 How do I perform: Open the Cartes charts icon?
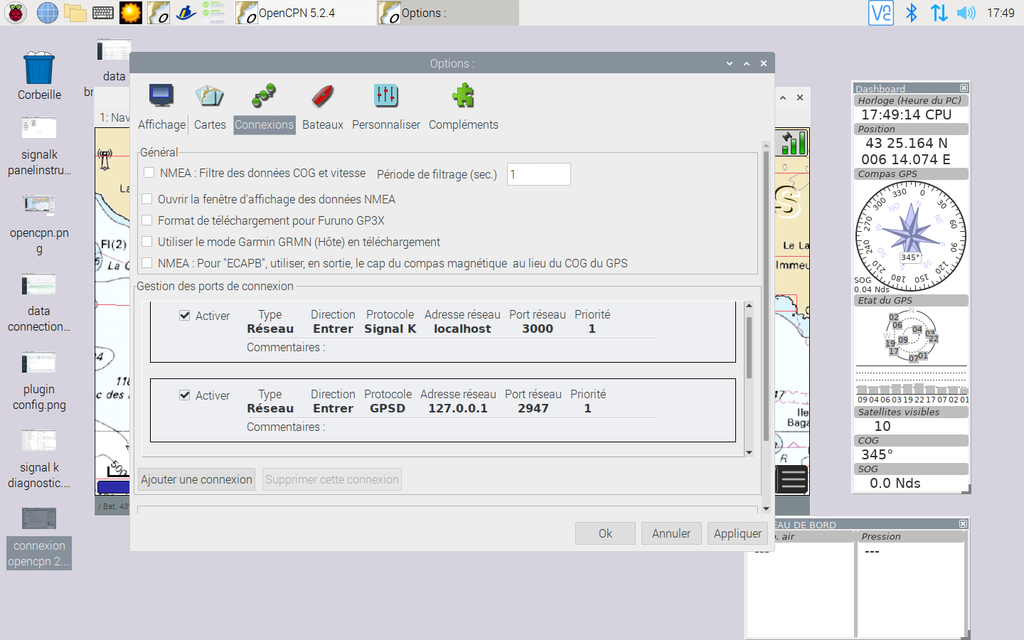(210, 96)
